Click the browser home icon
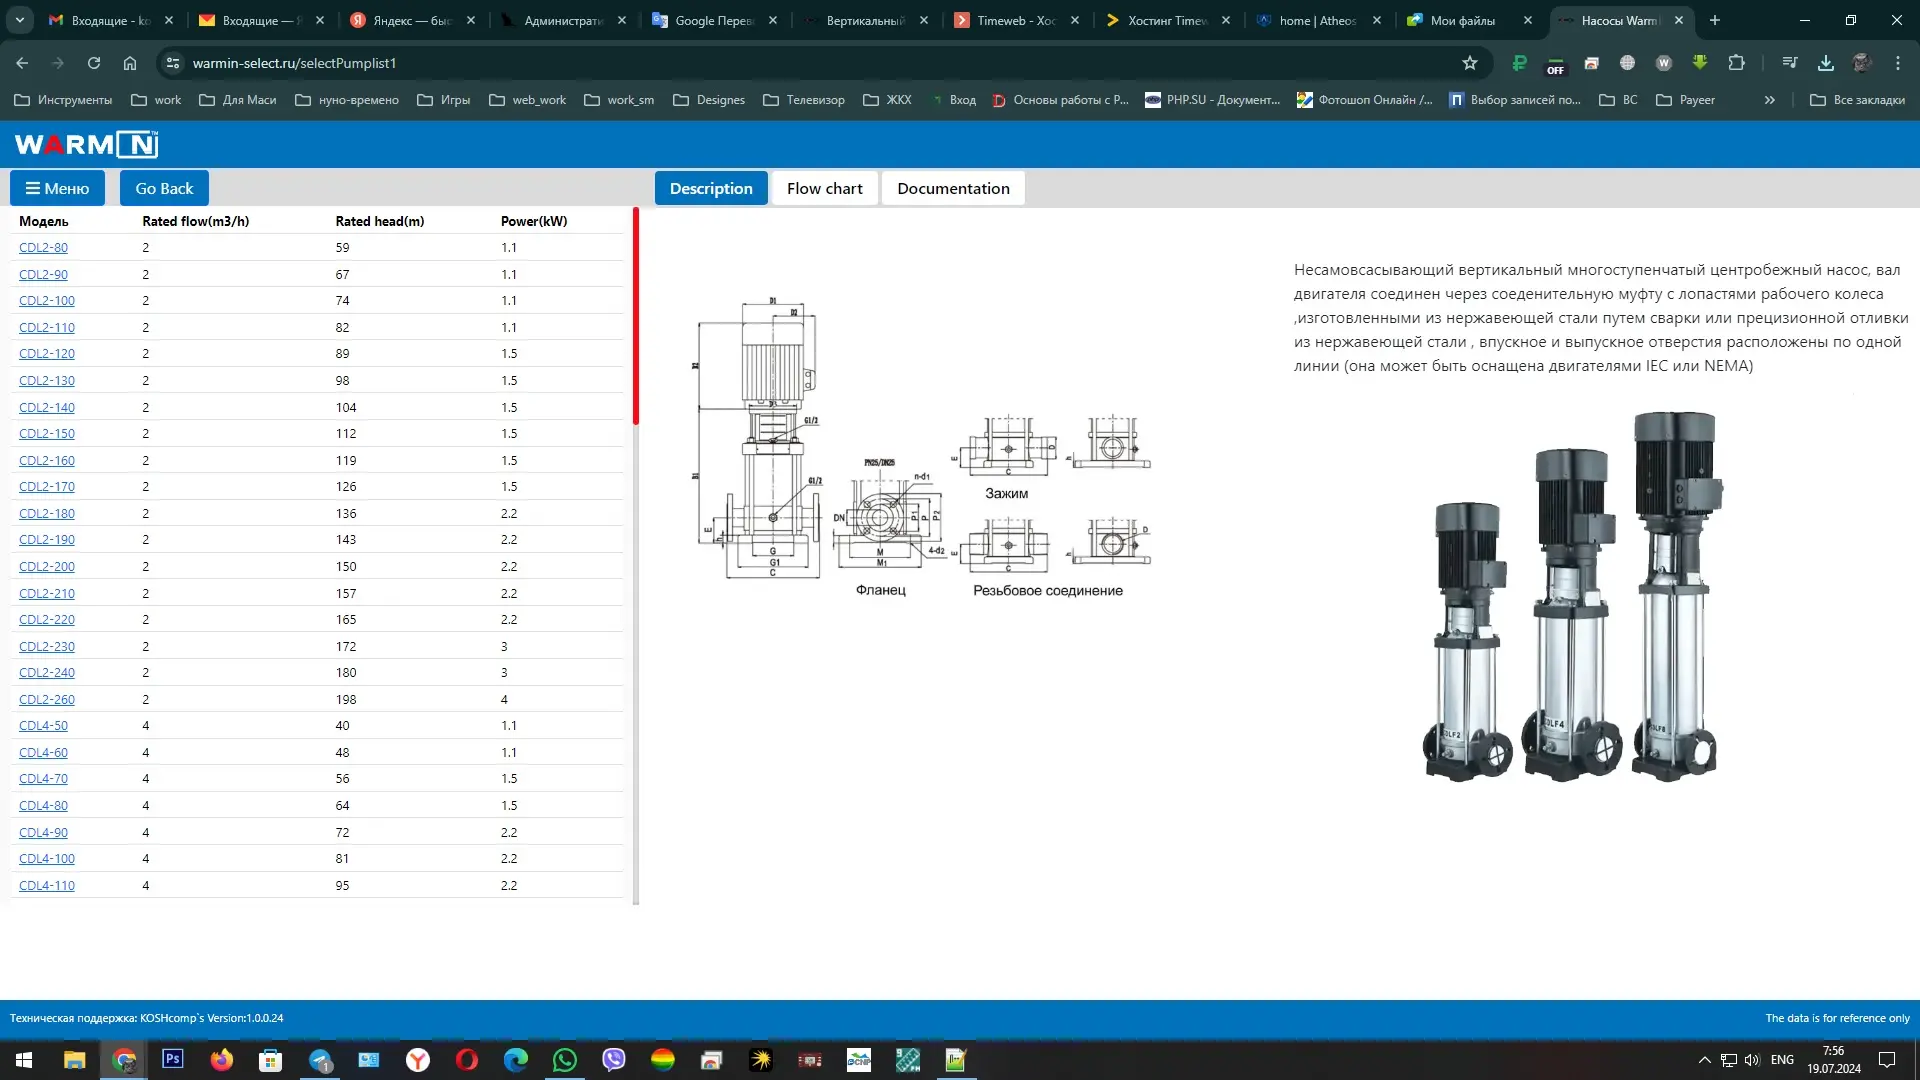Screen dimensions: 1920x1080 click(130, 63)
